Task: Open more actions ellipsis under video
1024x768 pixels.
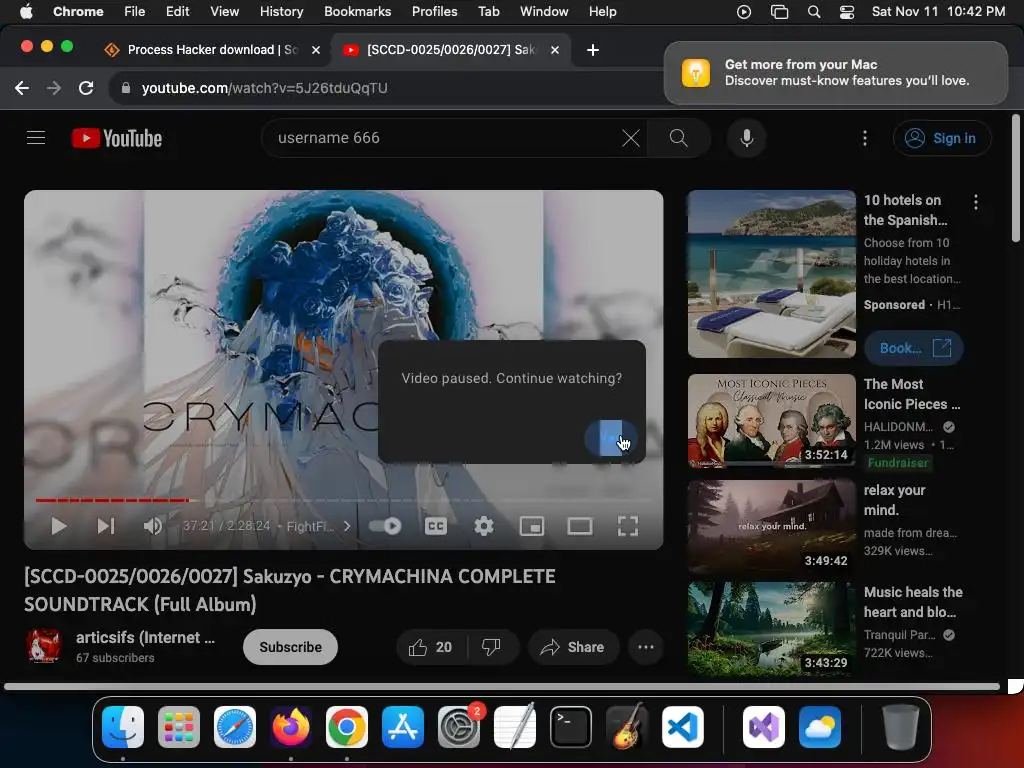Action: pyautogui.click(x=646, y=647)
